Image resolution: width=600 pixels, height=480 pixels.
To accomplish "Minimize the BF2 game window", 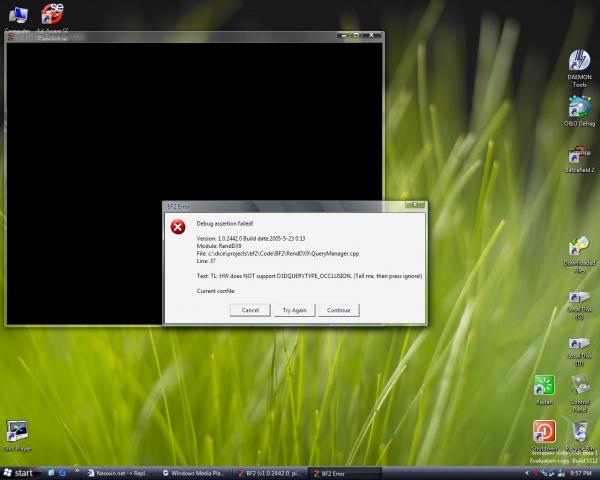I will pyautogui.click(x=344, y=35).
